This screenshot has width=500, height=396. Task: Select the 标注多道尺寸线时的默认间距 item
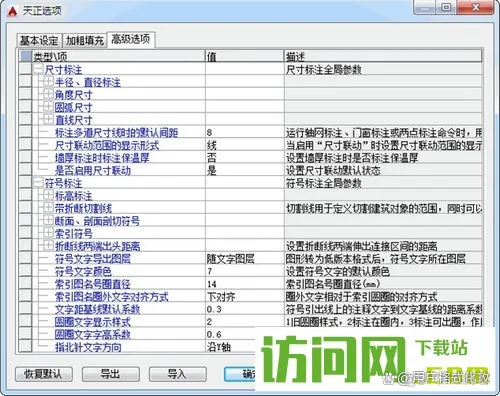click(116, 133)
